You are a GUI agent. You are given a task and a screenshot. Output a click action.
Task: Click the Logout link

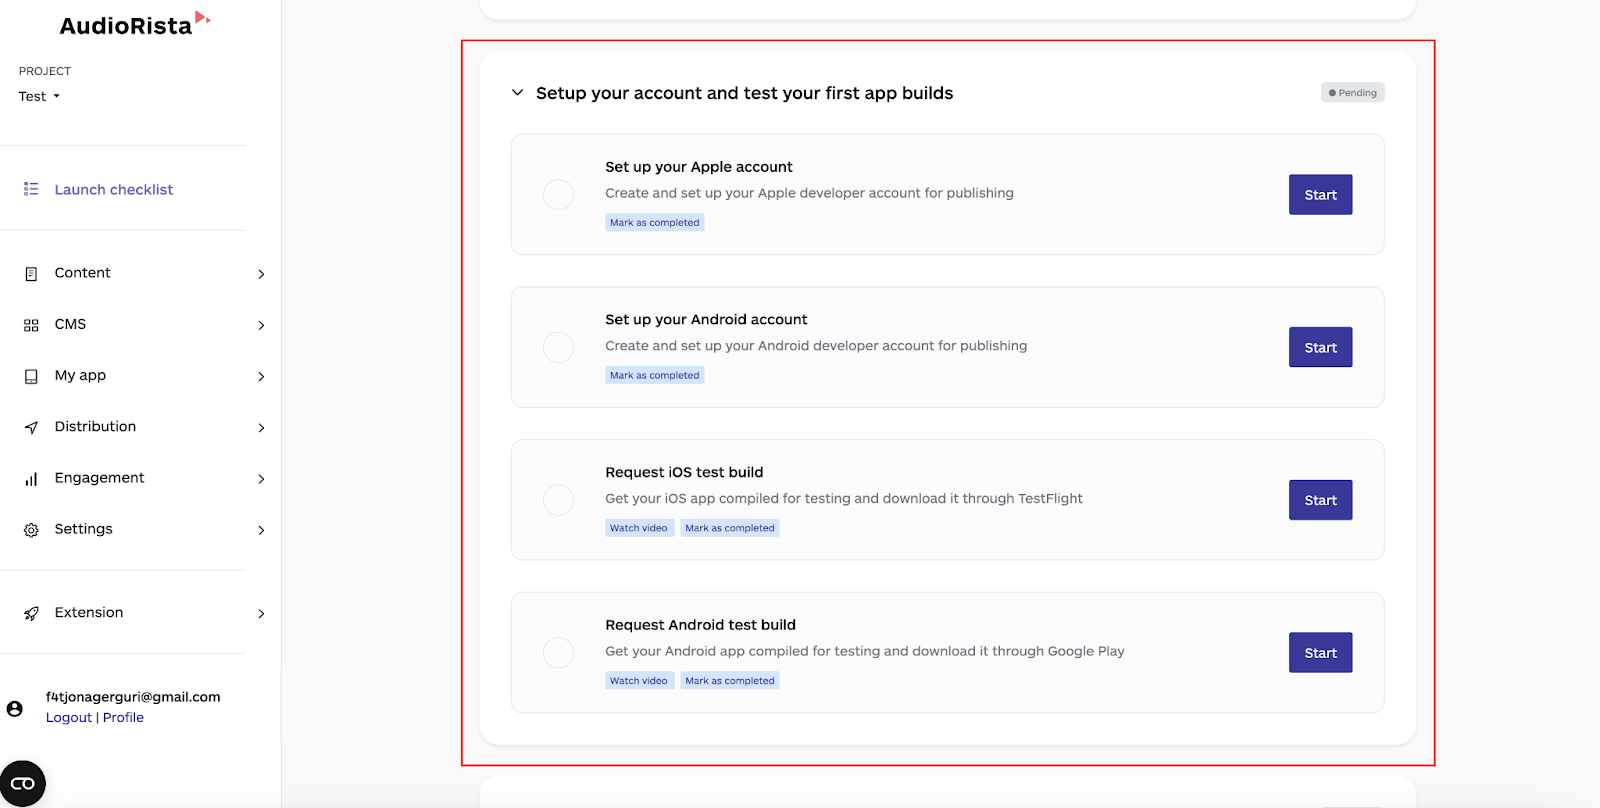tap(69, 717)
